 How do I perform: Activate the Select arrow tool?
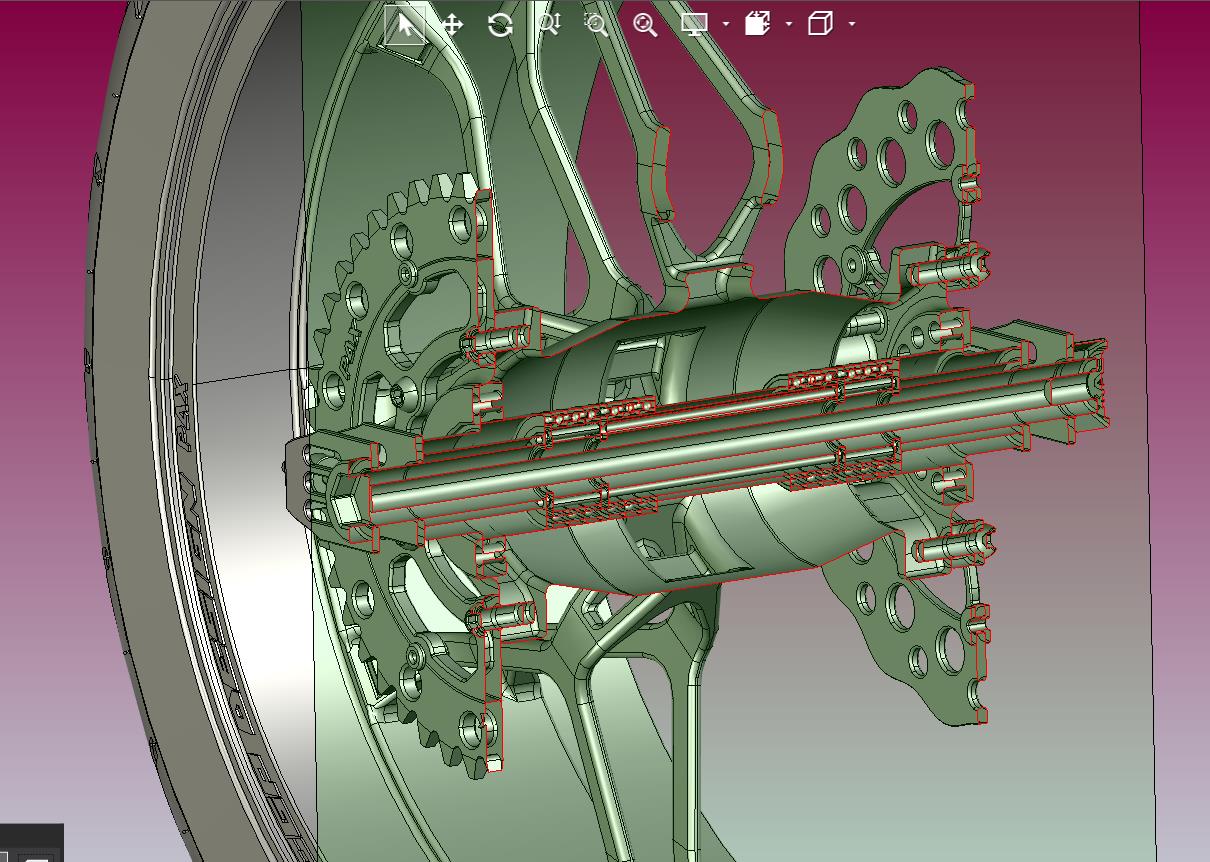tap(405, 25)
